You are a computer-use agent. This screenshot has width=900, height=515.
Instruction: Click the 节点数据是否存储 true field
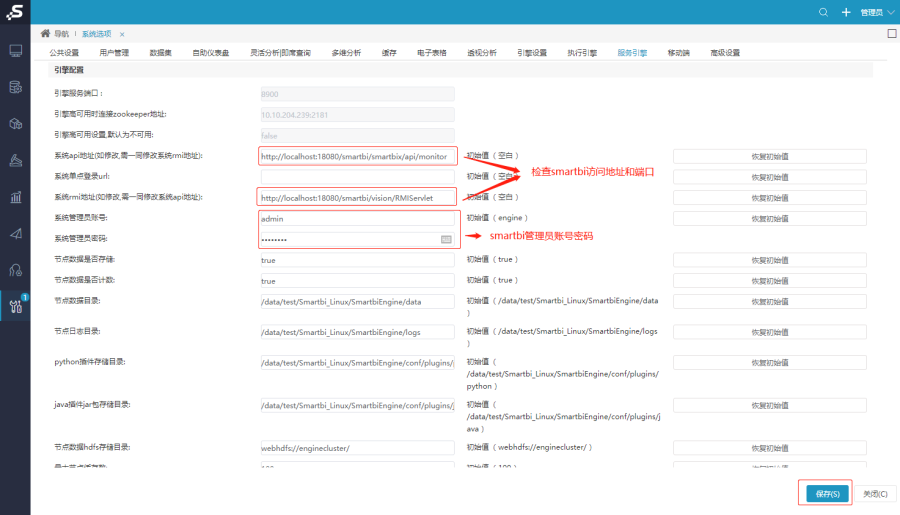tap(358, 260)
